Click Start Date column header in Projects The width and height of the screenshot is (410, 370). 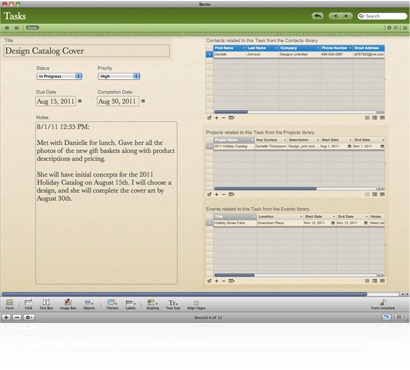[x=336, y=140]
